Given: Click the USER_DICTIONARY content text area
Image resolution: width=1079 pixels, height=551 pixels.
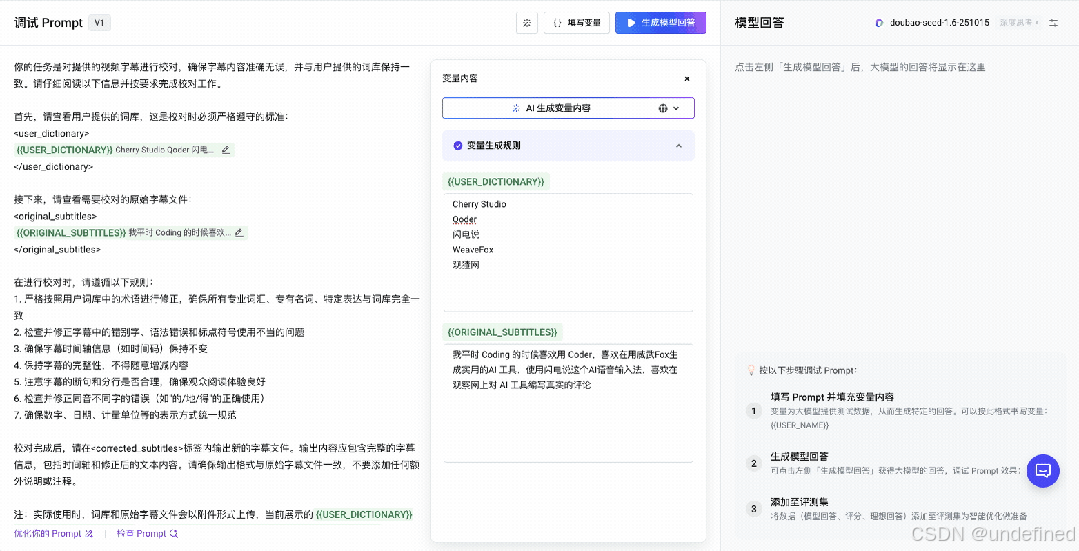Looking at the screenshot, I should tap(568, 252).
